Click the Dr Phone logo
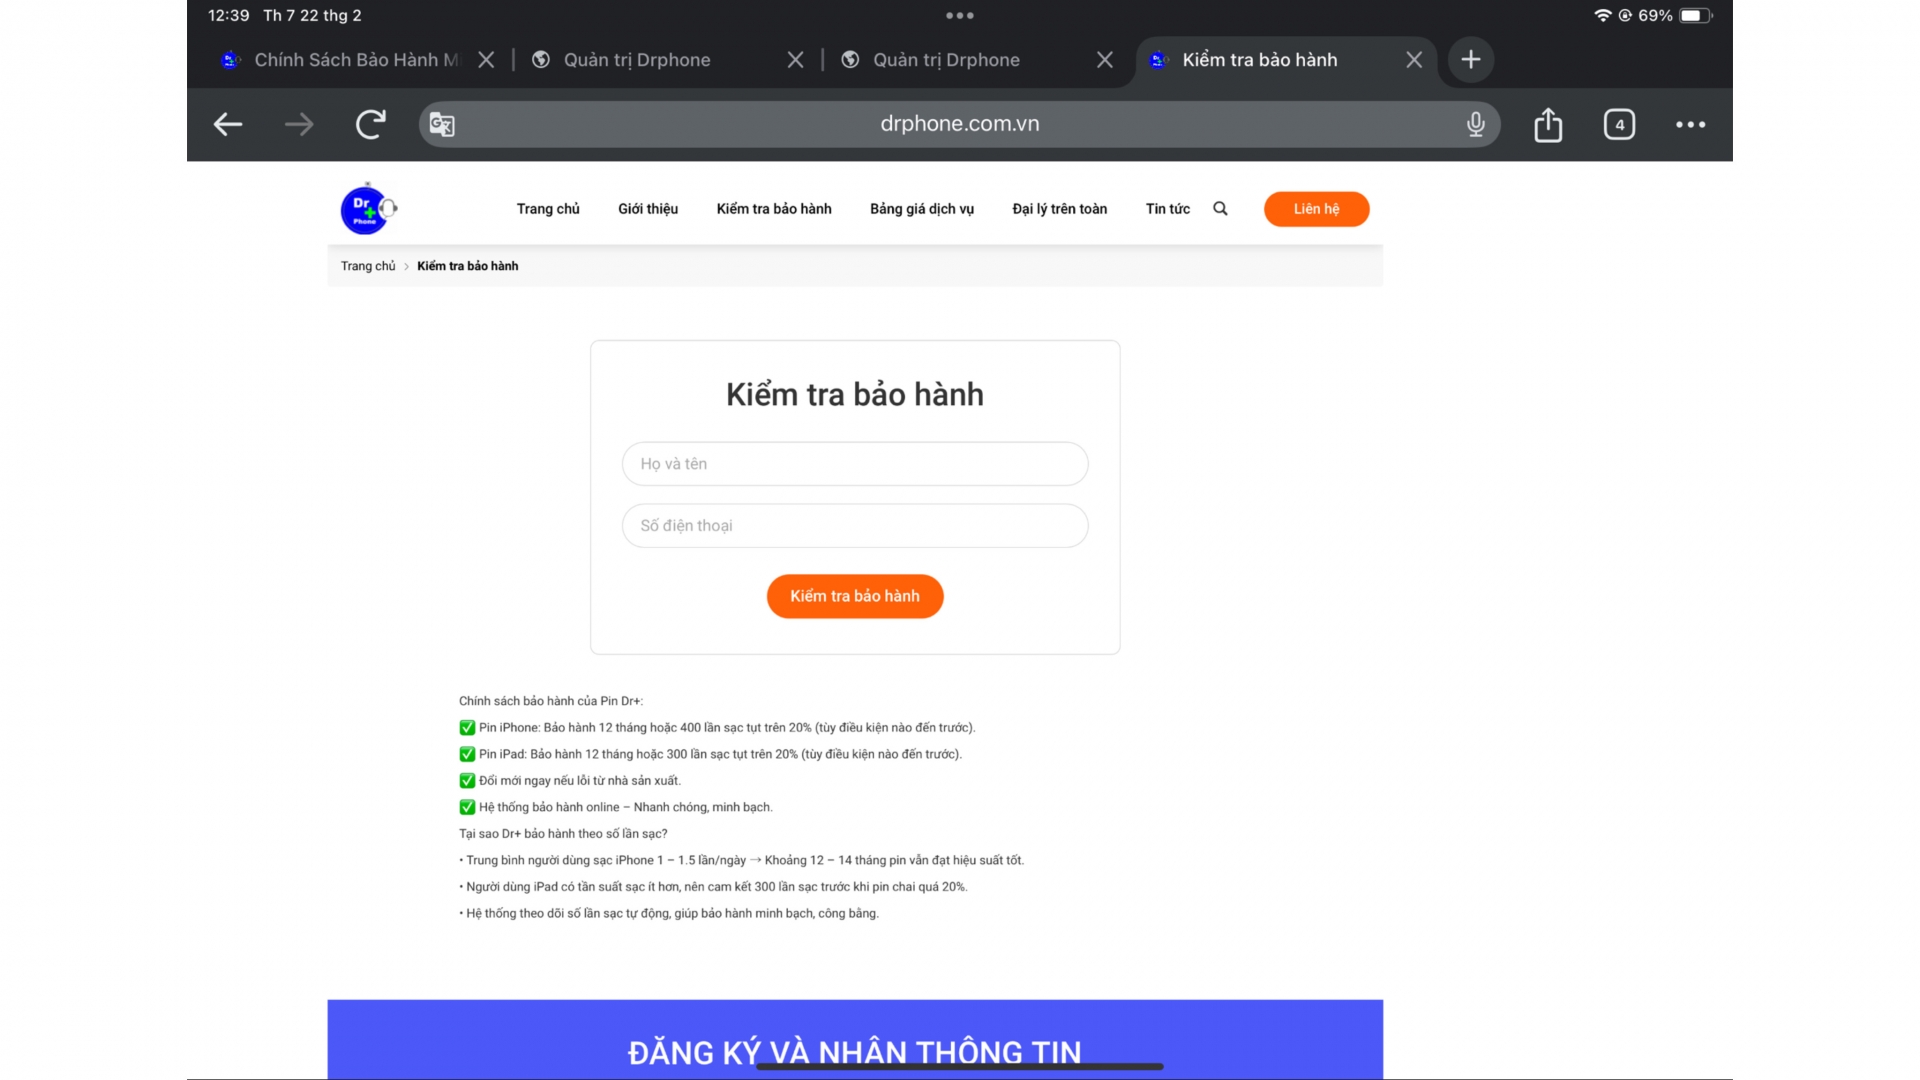 367,209
